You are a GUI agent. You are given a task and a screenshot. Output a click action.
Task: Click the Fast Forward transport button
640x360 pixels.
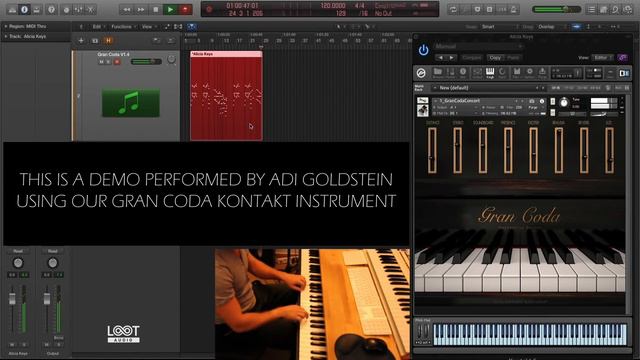[141, 9]
